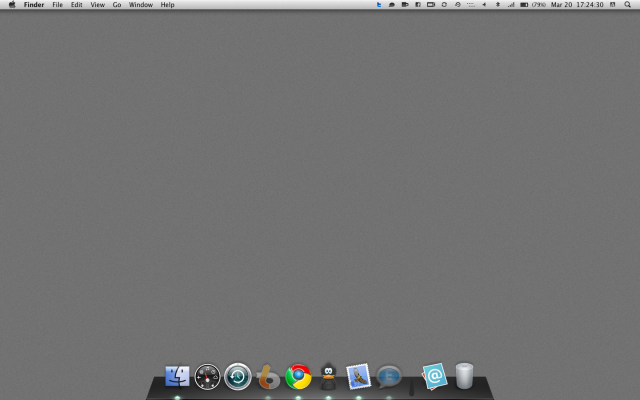Open the Apple menu

(12, 4)
